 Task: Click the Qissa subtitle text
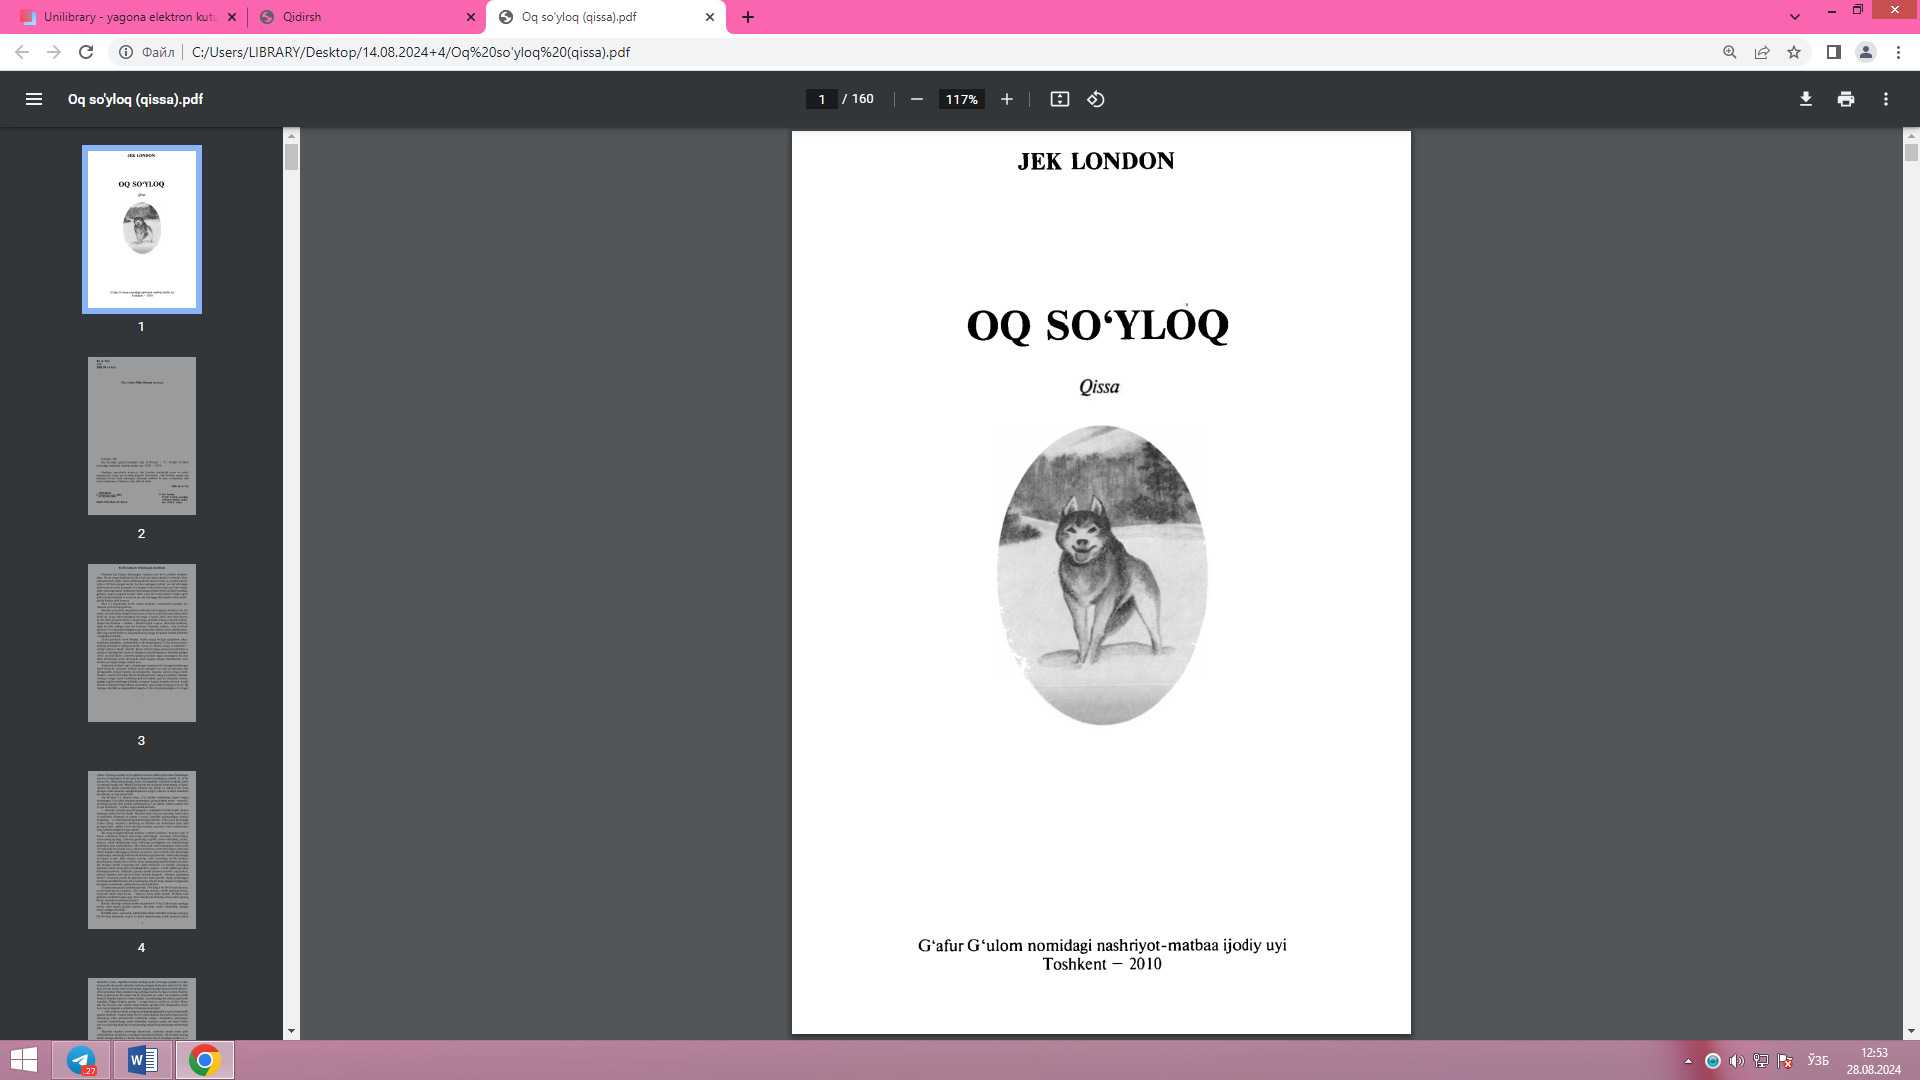[x=1099, y=387]
